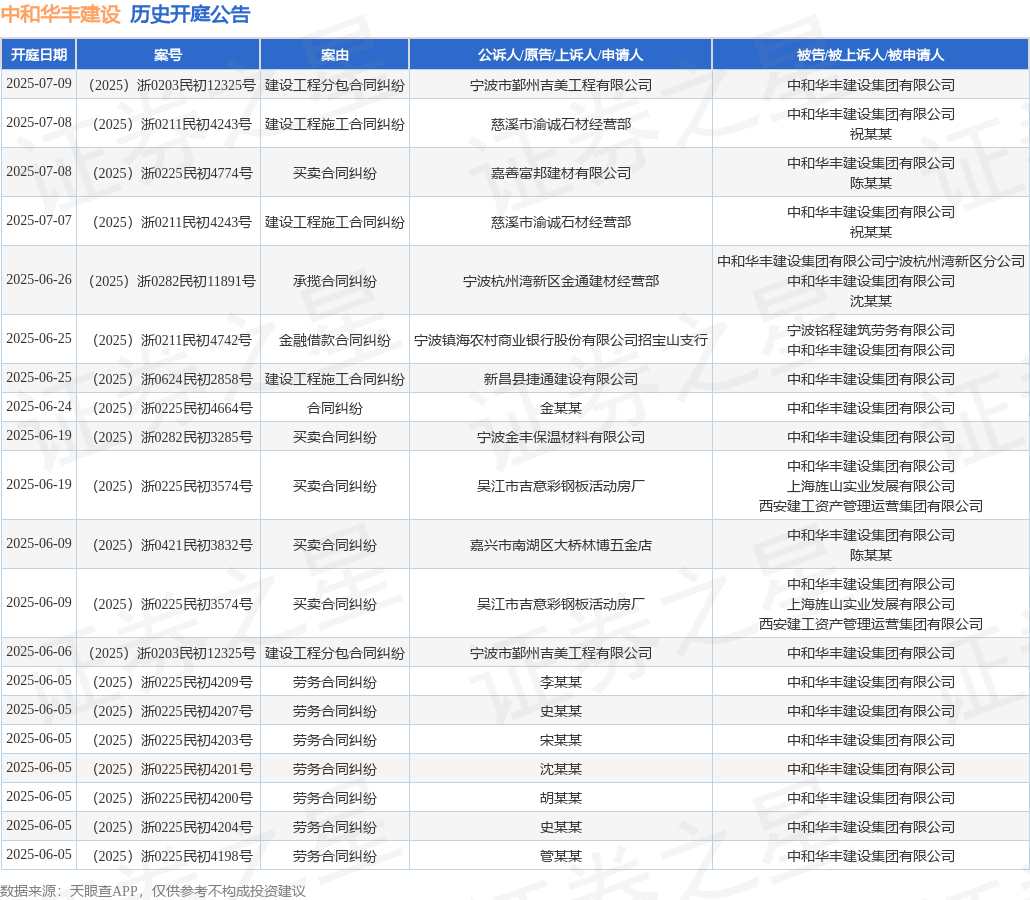The image size is (1030, 900).
Task: Click plaintiff 宋某某
Action: tap(560, 740)
